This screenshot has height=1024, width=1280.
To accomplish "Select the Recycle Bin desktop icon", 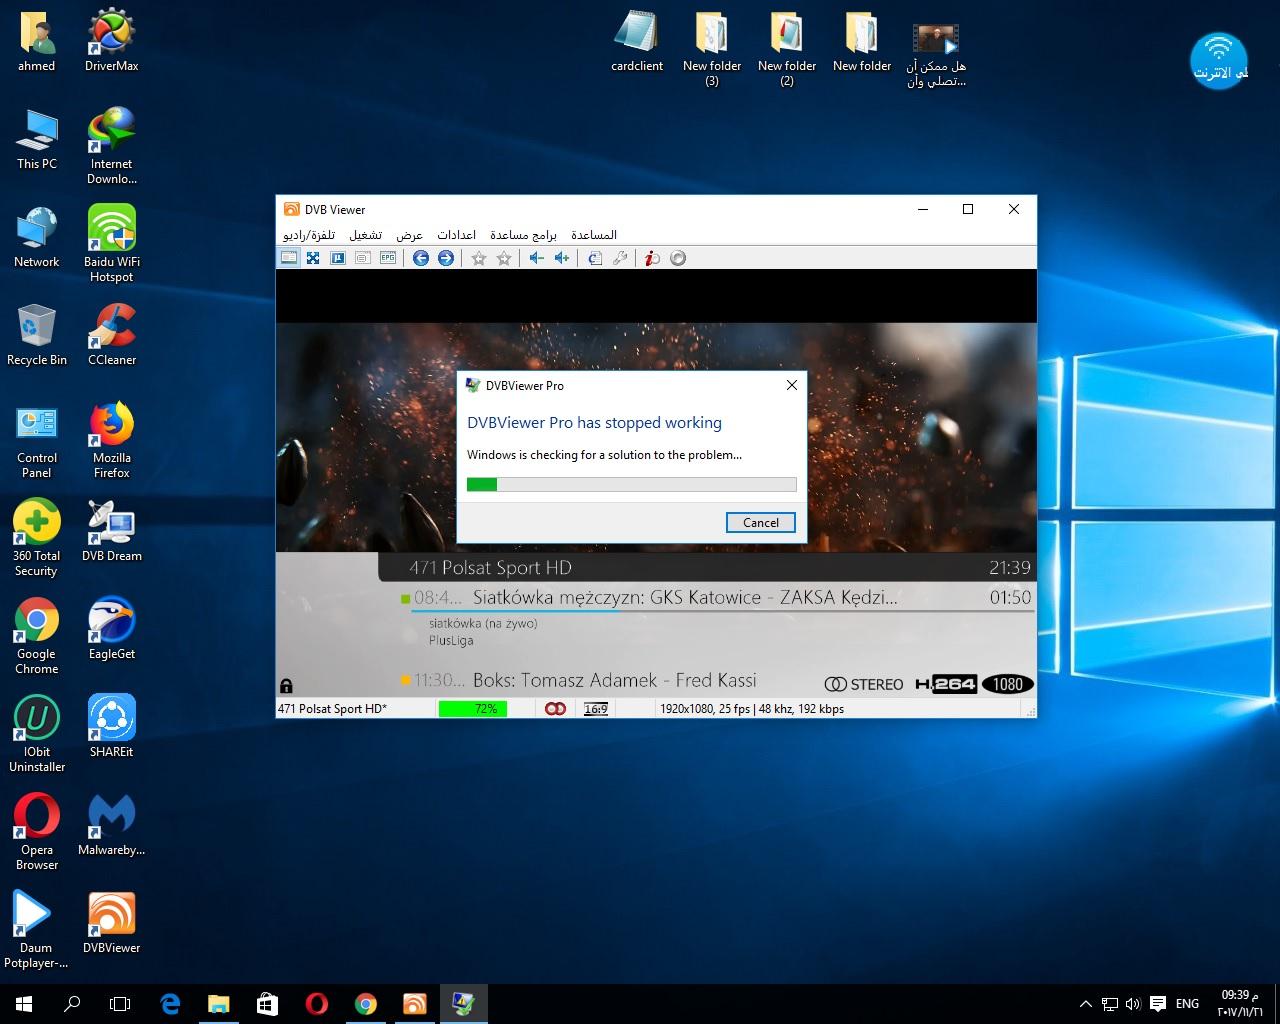I will pos(37,335).
